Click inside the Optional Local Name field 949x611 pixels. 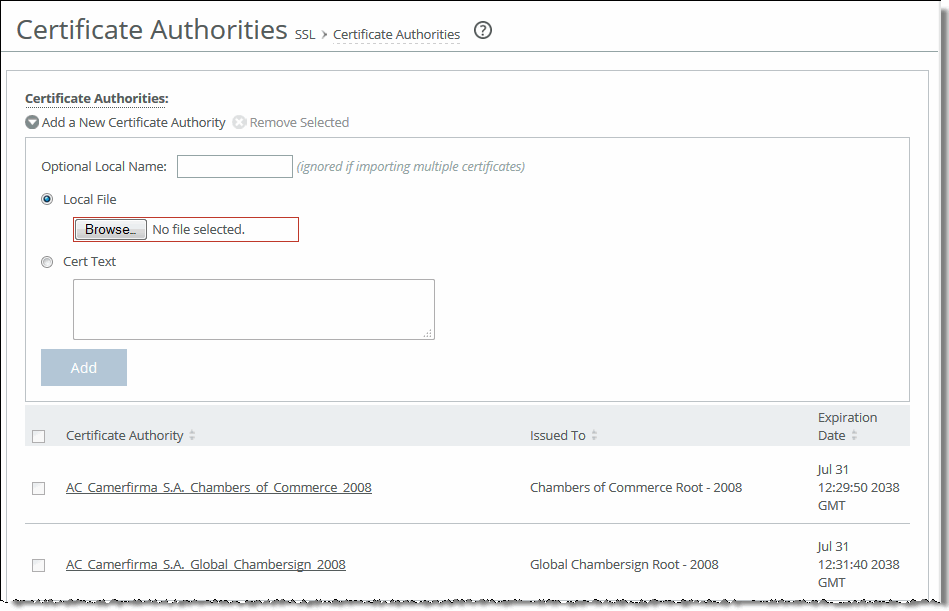tap(234, 166)
